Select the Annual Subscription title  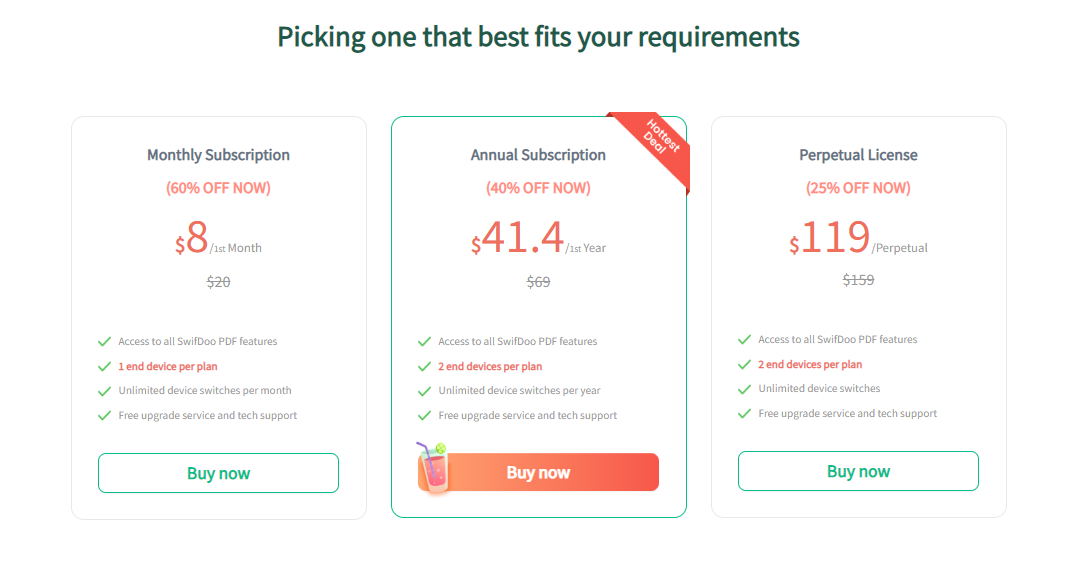538,155
